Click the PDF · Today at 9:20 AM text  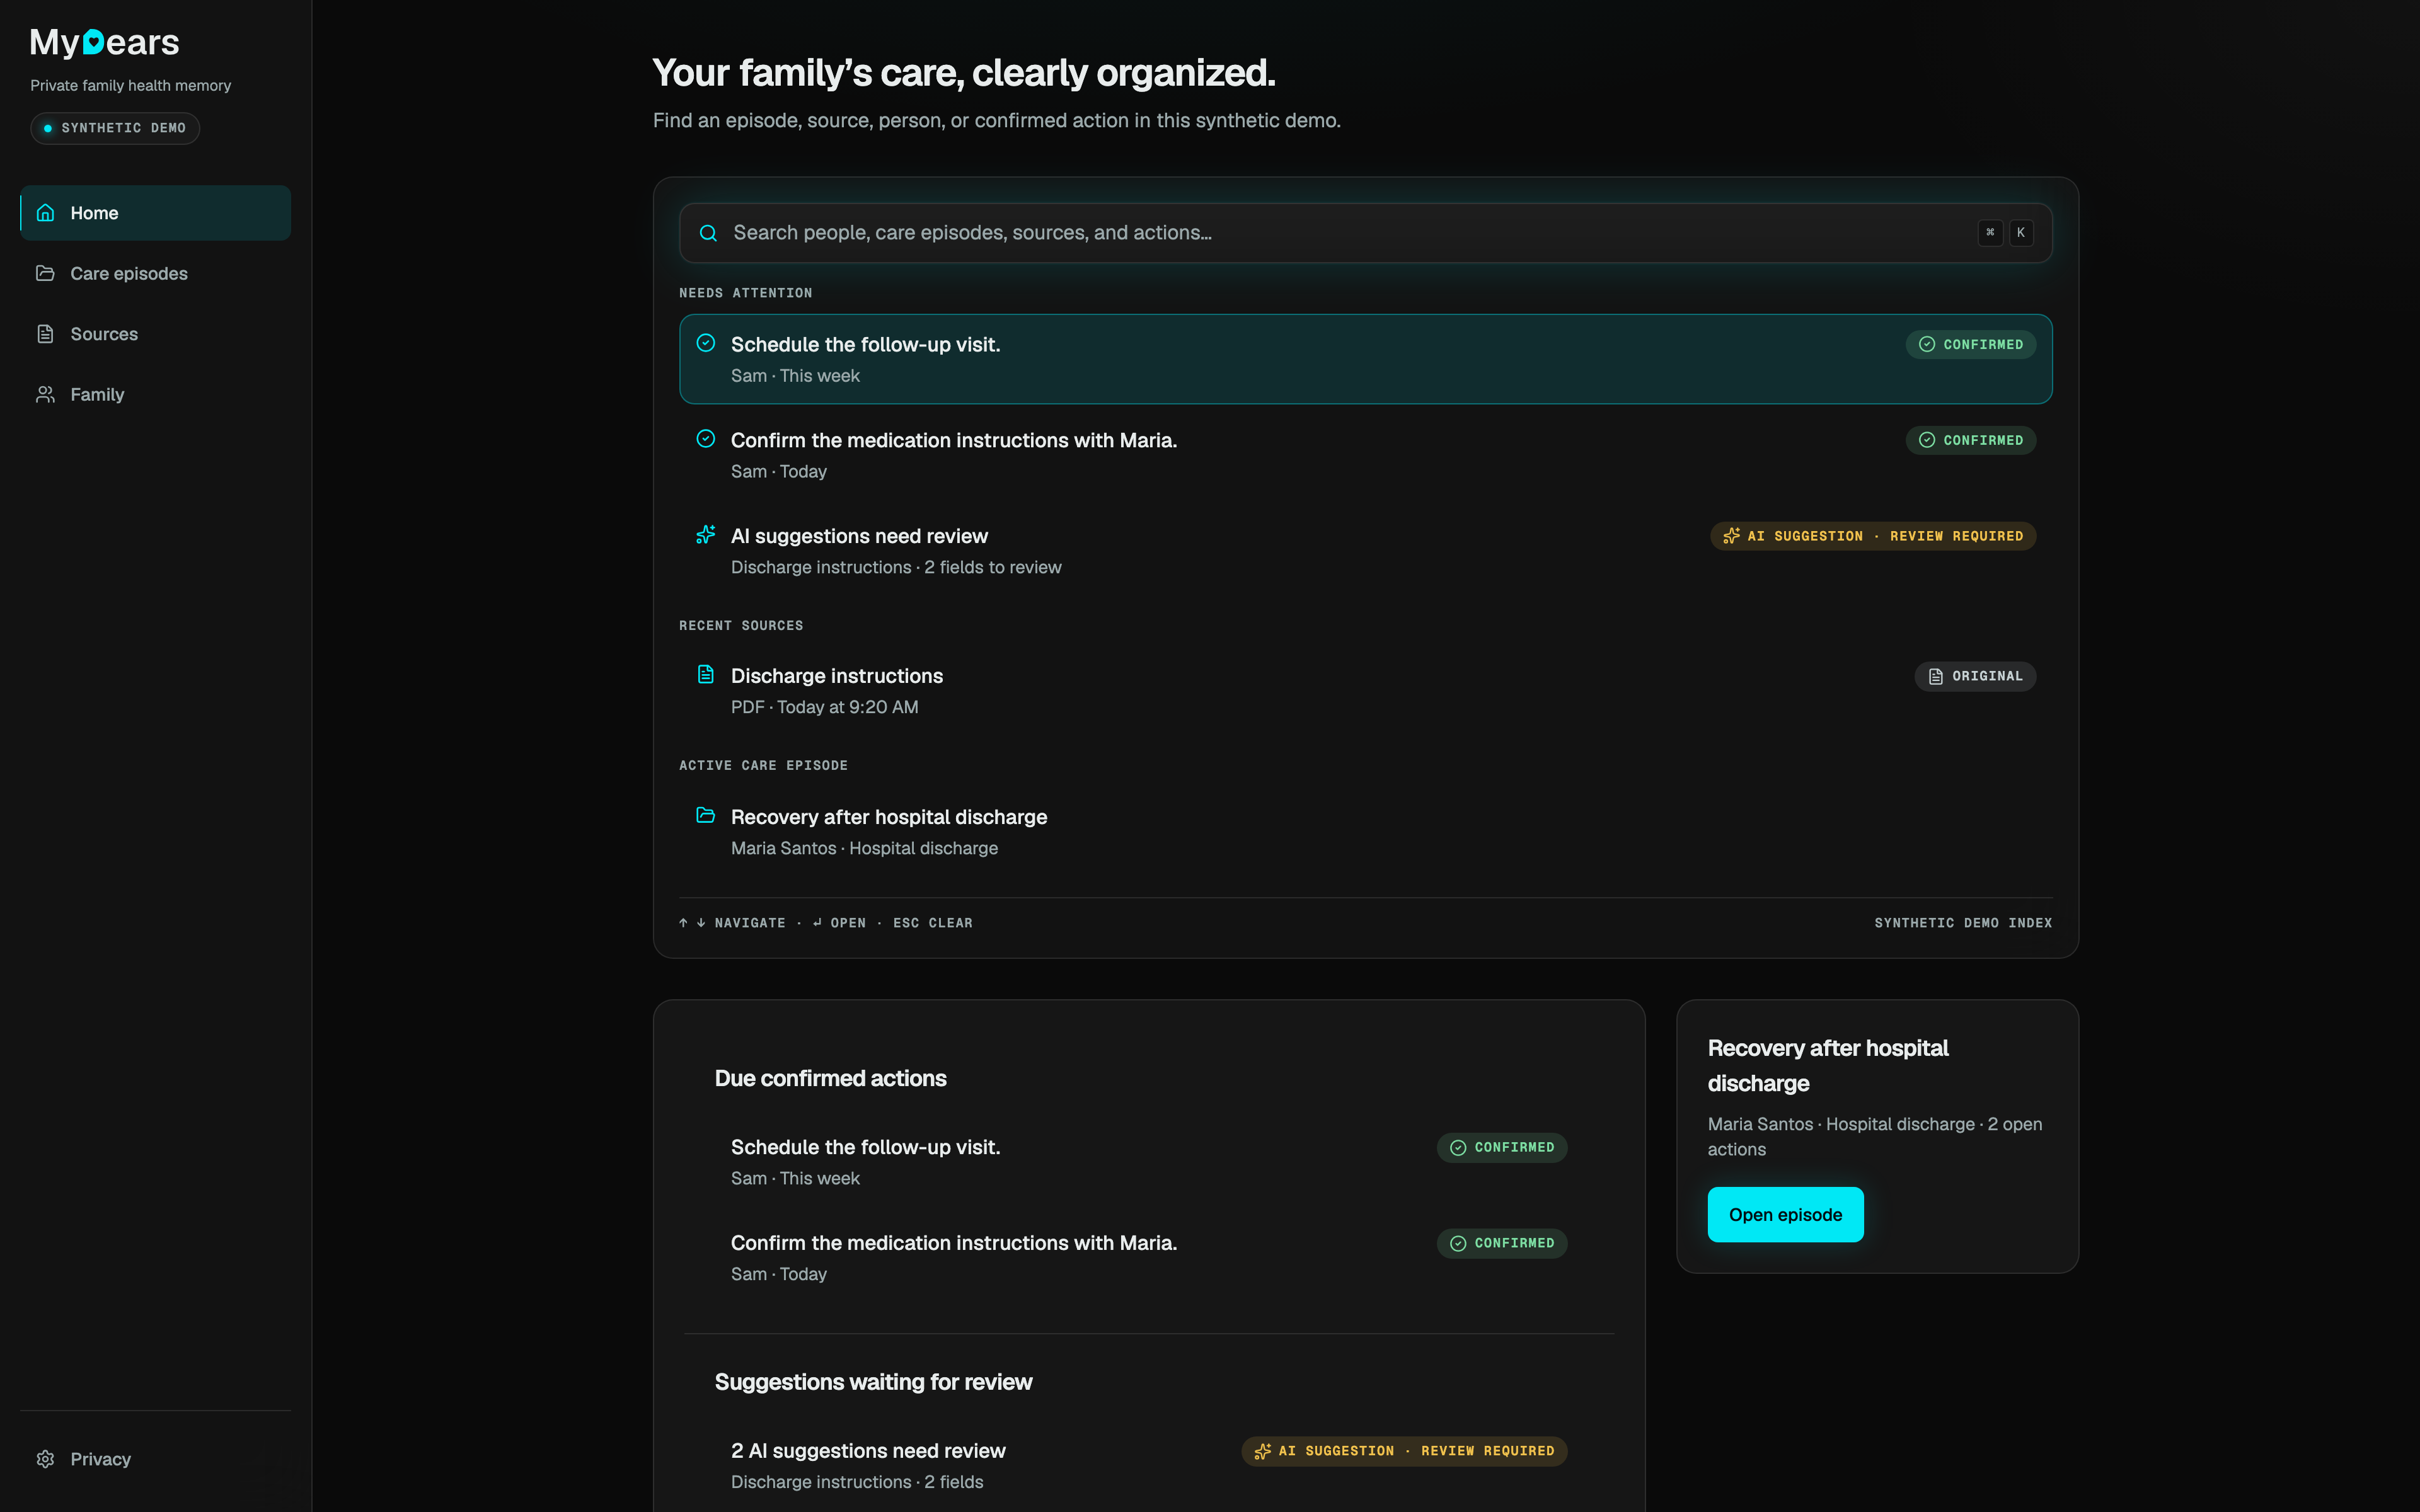(824, 707)
